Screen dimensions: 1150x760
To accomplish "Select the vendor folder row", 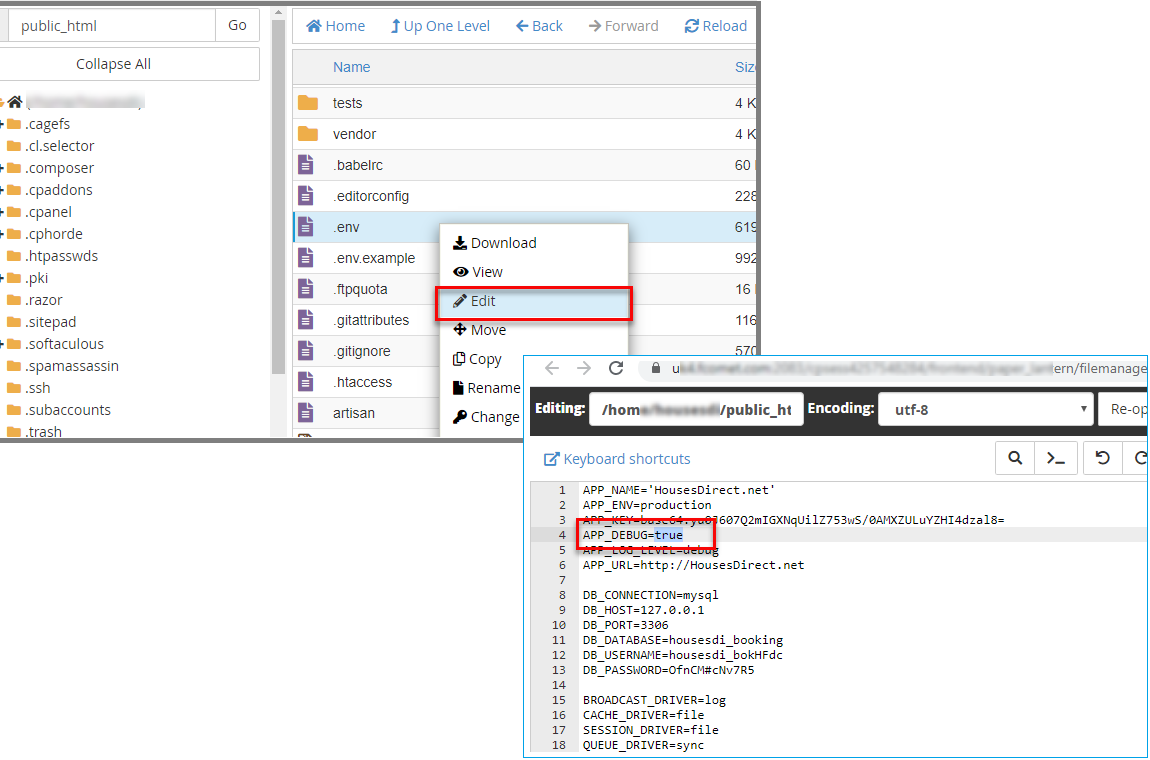I will click(x=354, y=134).
